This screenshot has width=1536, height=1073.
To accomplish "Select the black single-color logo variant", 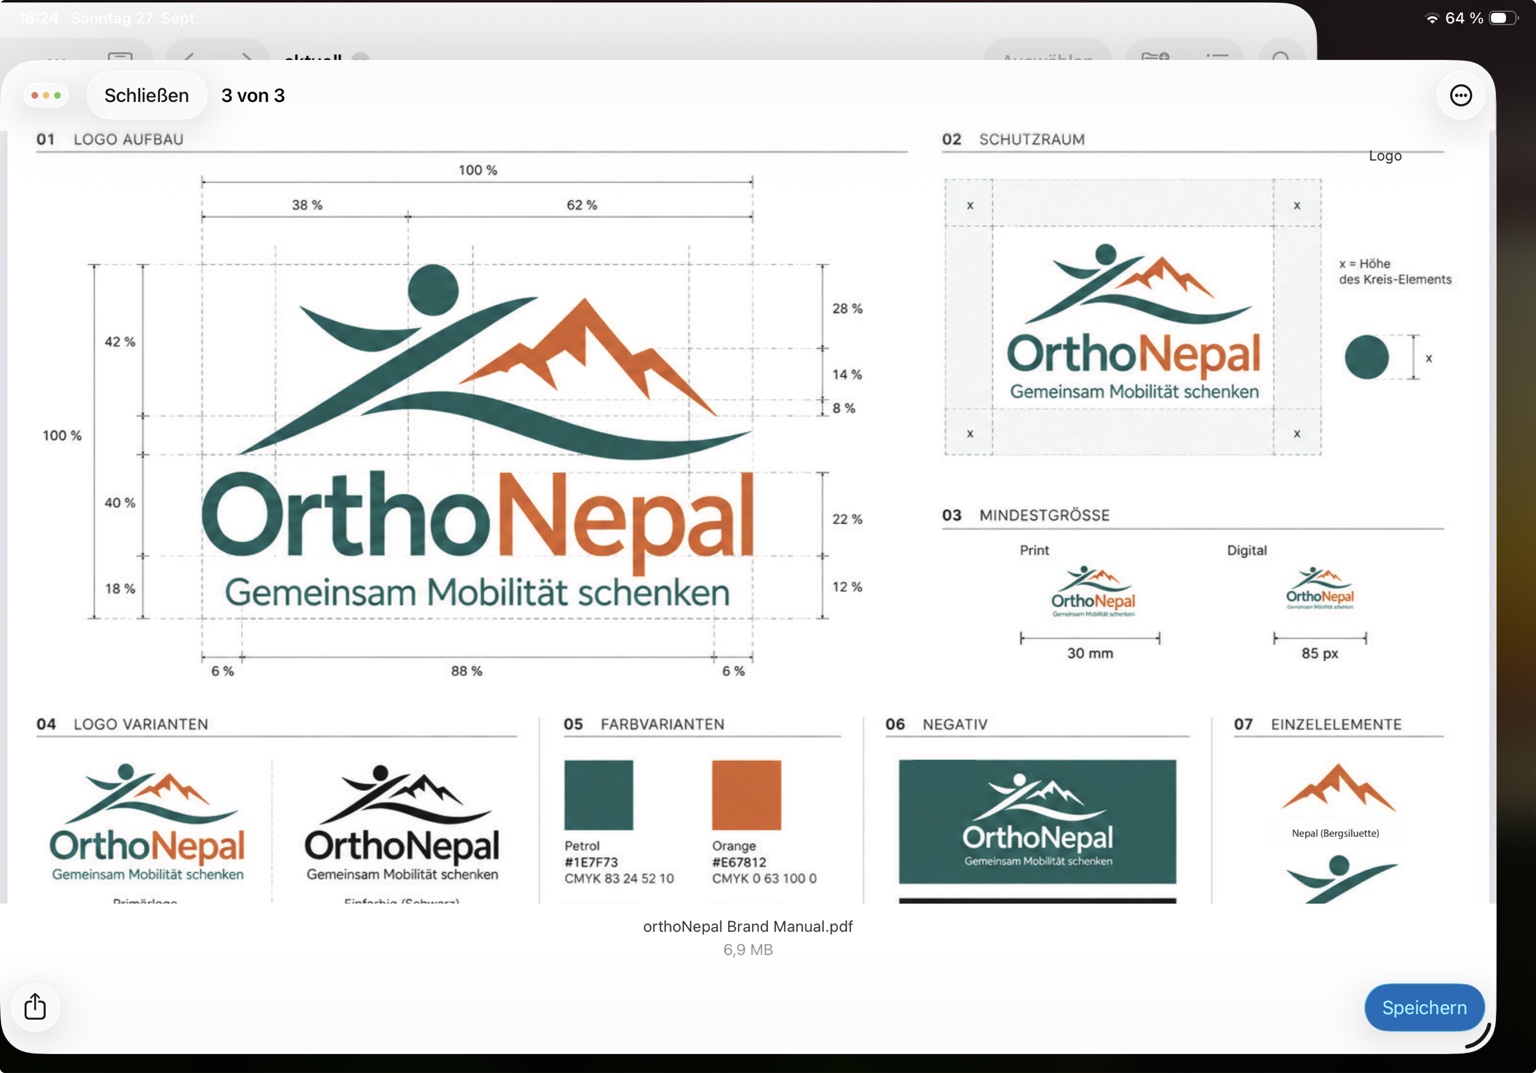I will point(402,823).
